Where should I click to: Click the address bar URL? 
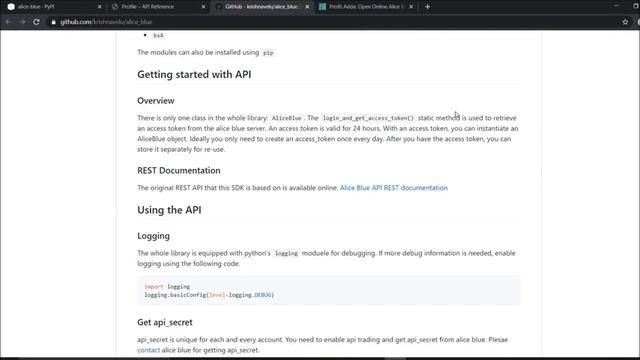click(106, 22)
